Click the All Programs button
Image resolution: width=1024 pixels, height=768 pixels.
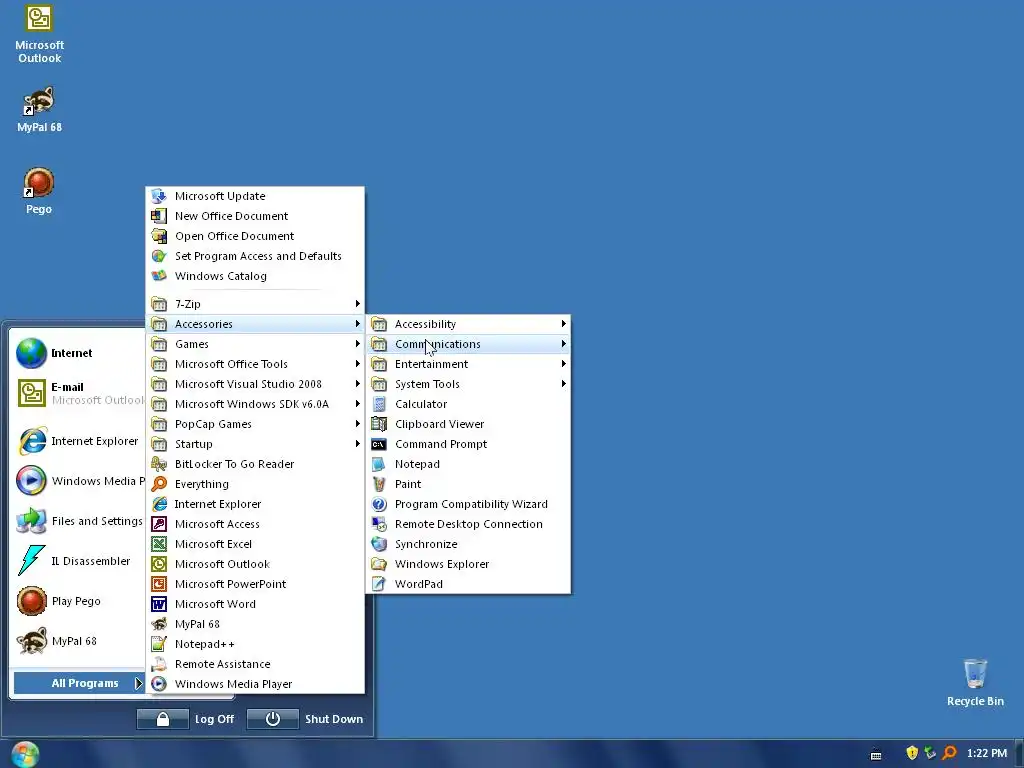pyautogui.click(x=79, y=683)
